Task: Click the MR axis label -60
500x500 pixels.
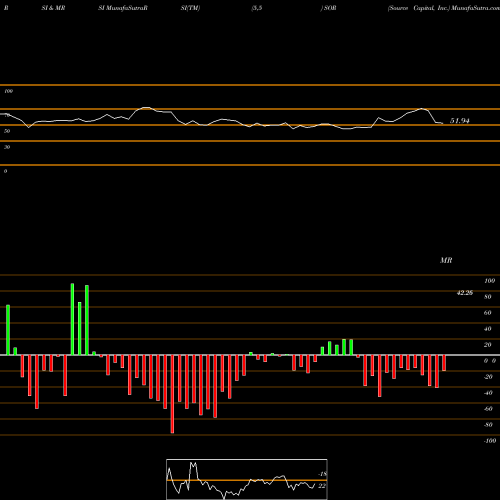Action: pos(488,409)
